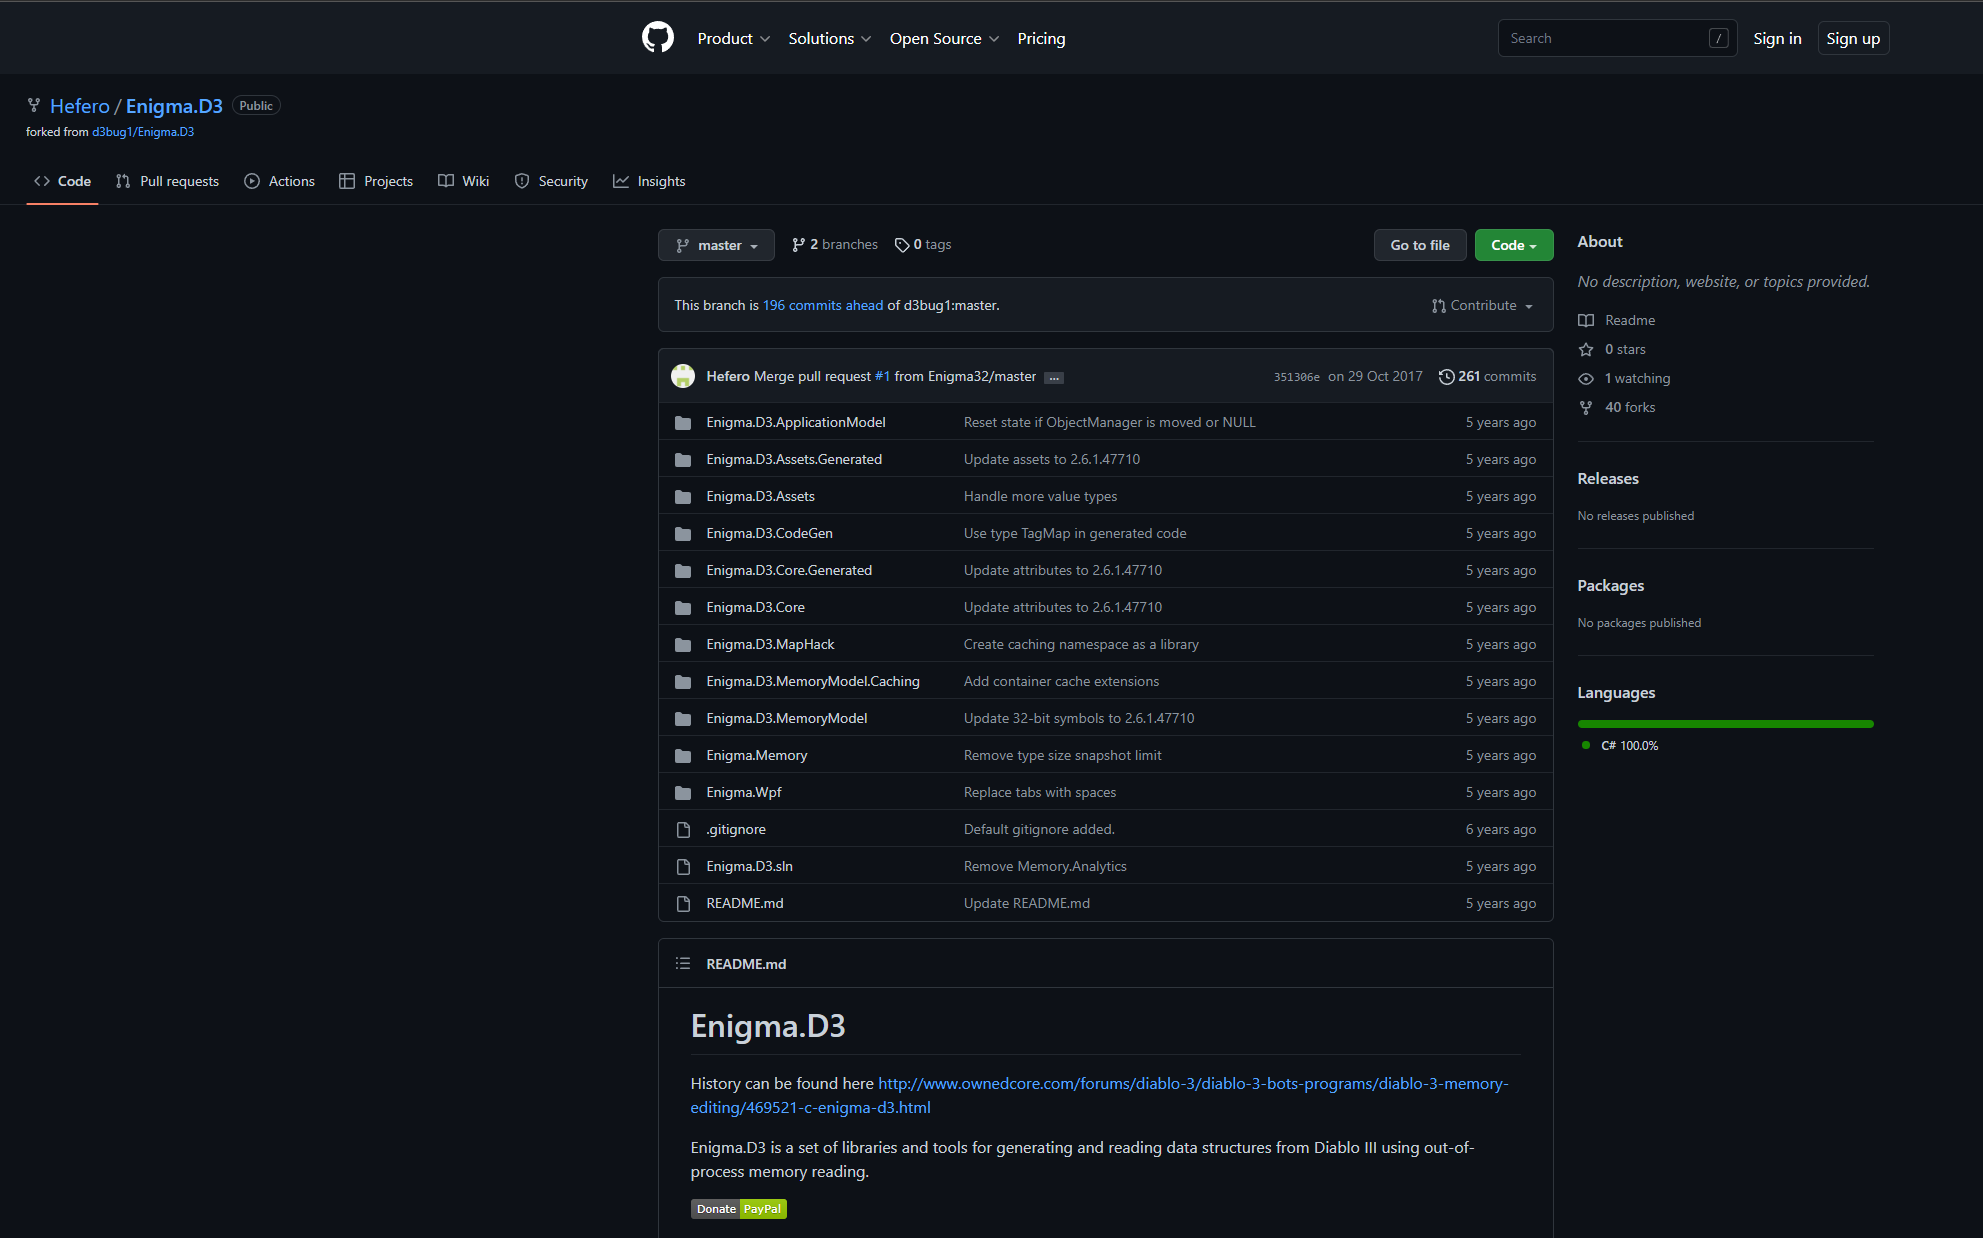
Task: Click the tags icon showing 0 tags
Action: click(x=902, y=245)
